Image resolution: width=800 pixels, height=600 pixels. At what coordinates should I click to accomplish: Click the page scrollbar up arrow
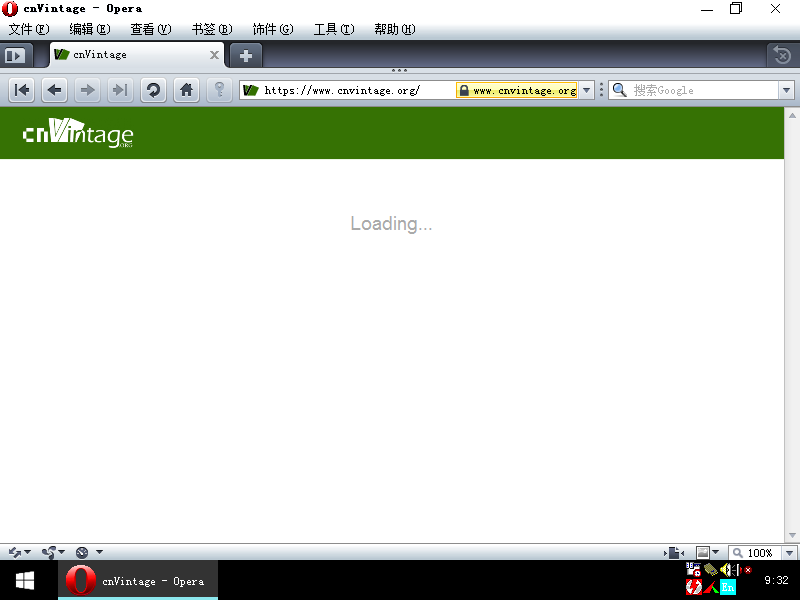(792, 115)
